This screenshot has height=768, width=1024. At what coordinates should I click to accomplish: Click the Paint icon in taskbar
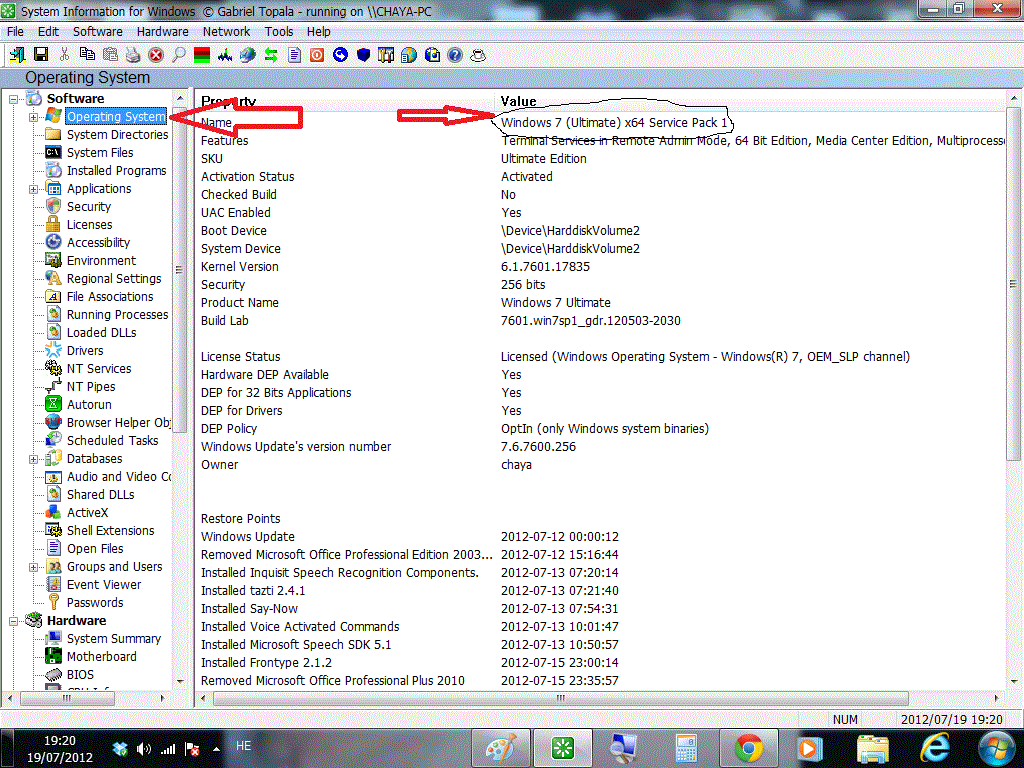501,748
